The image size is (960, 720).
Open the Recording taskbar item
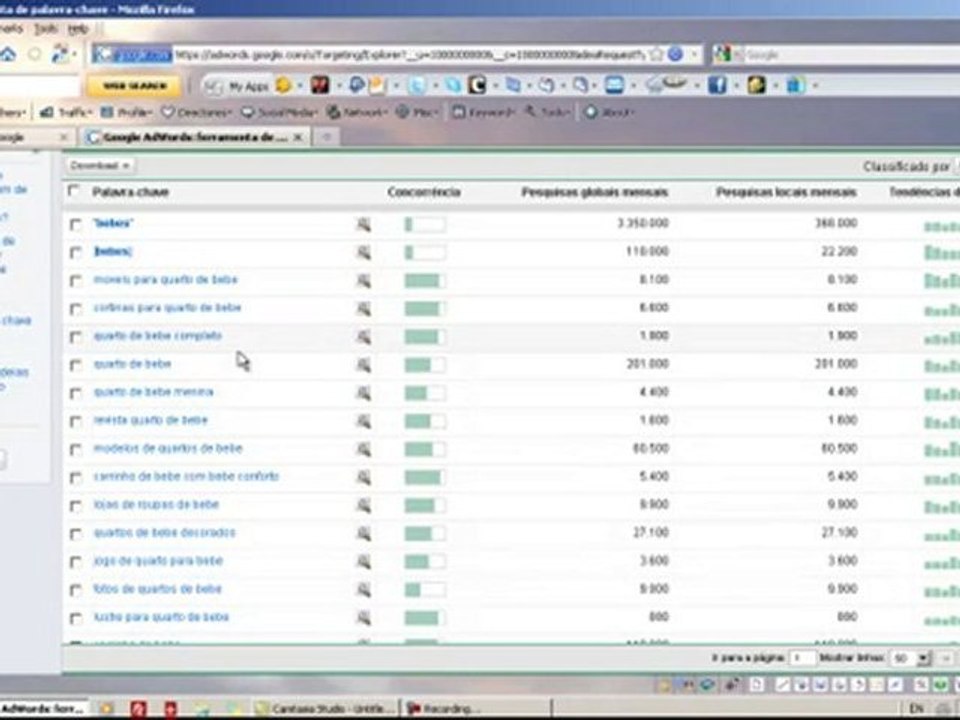point(476,709)
